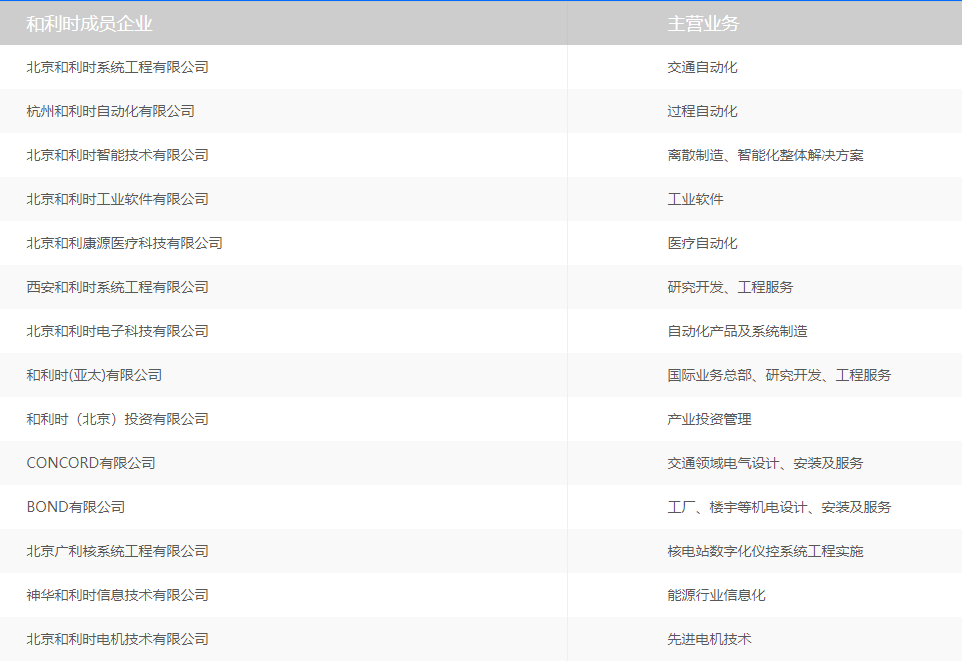Click 北京广利核系统工程有限公司 row
The image size is (962, 661).
(x=481, y=551)
